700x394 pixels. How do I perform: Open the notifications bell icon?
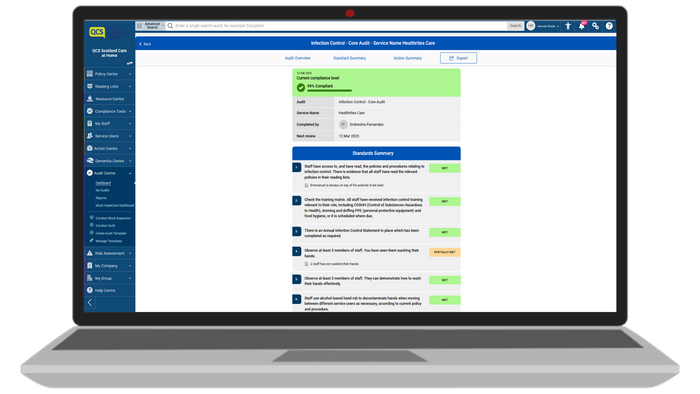pos(581,26)
